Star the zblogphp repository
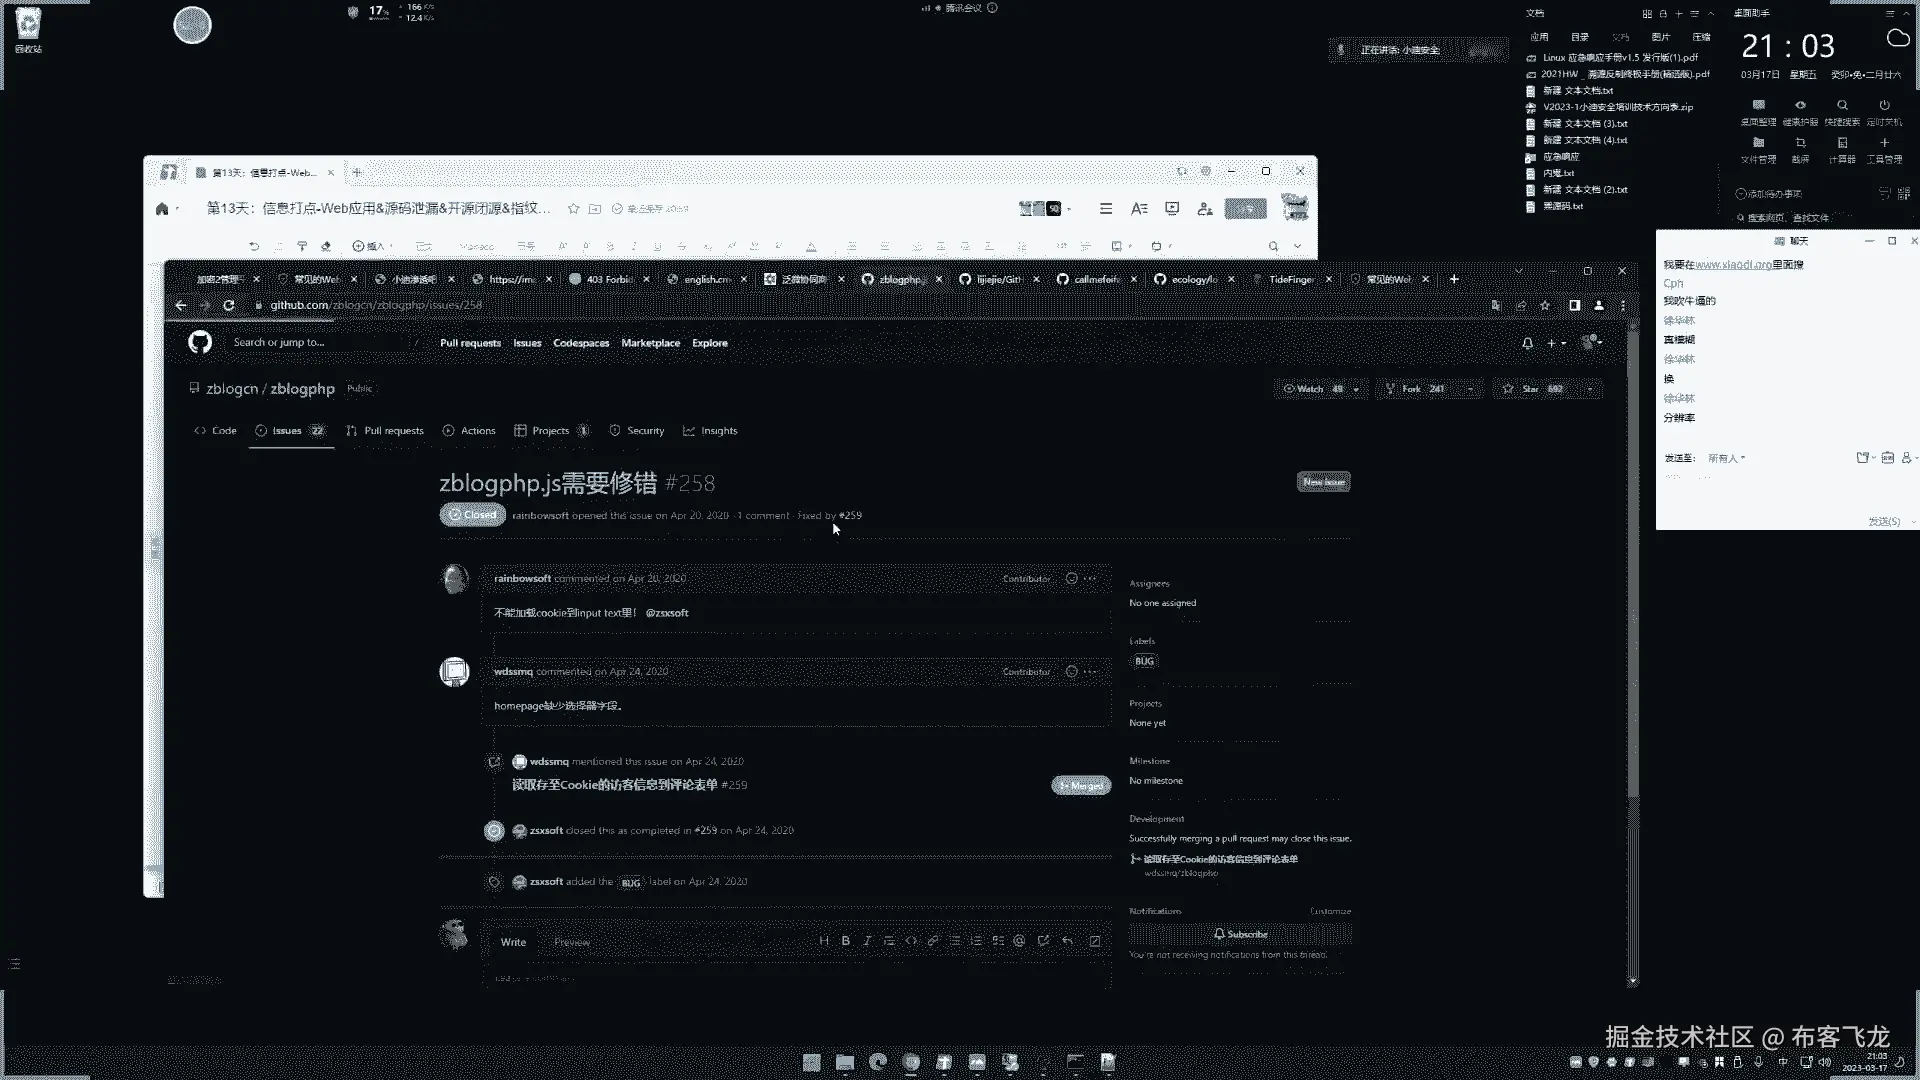 (x=1531, y=389)
